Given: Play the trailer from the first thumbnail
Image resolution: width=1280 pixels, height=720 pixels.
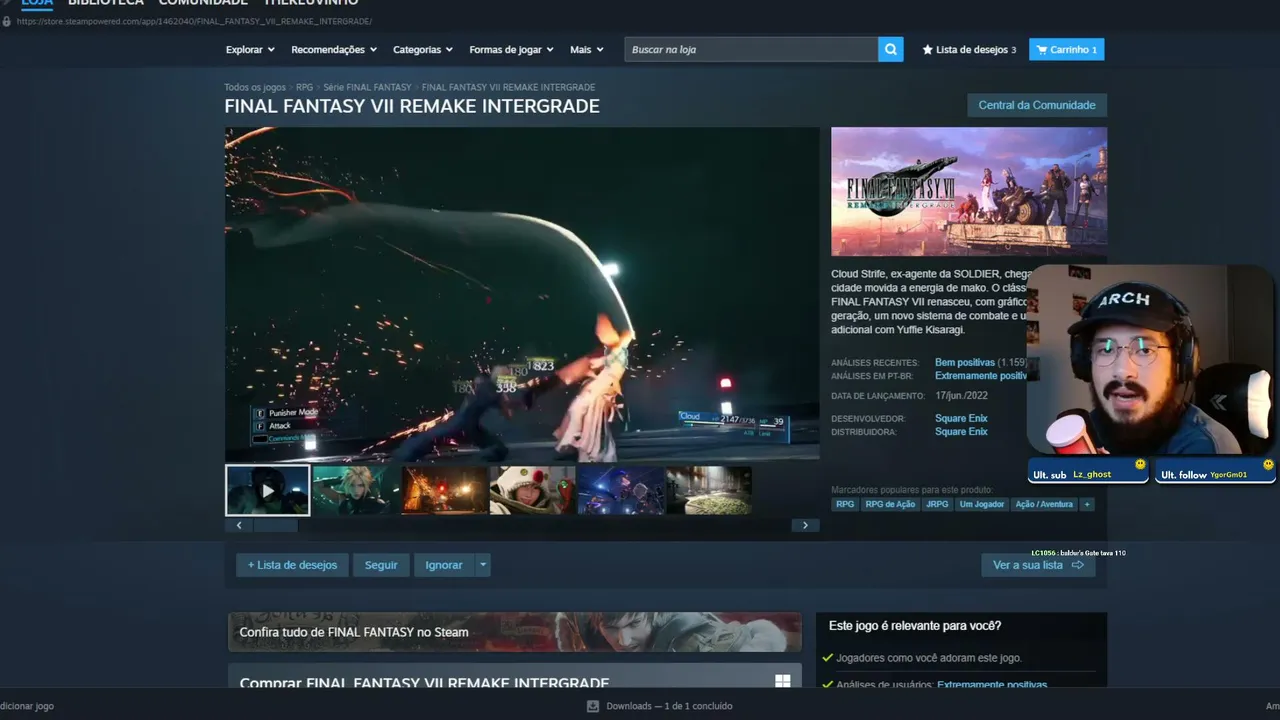Looking at the screenshot, I should click(267, 490).
